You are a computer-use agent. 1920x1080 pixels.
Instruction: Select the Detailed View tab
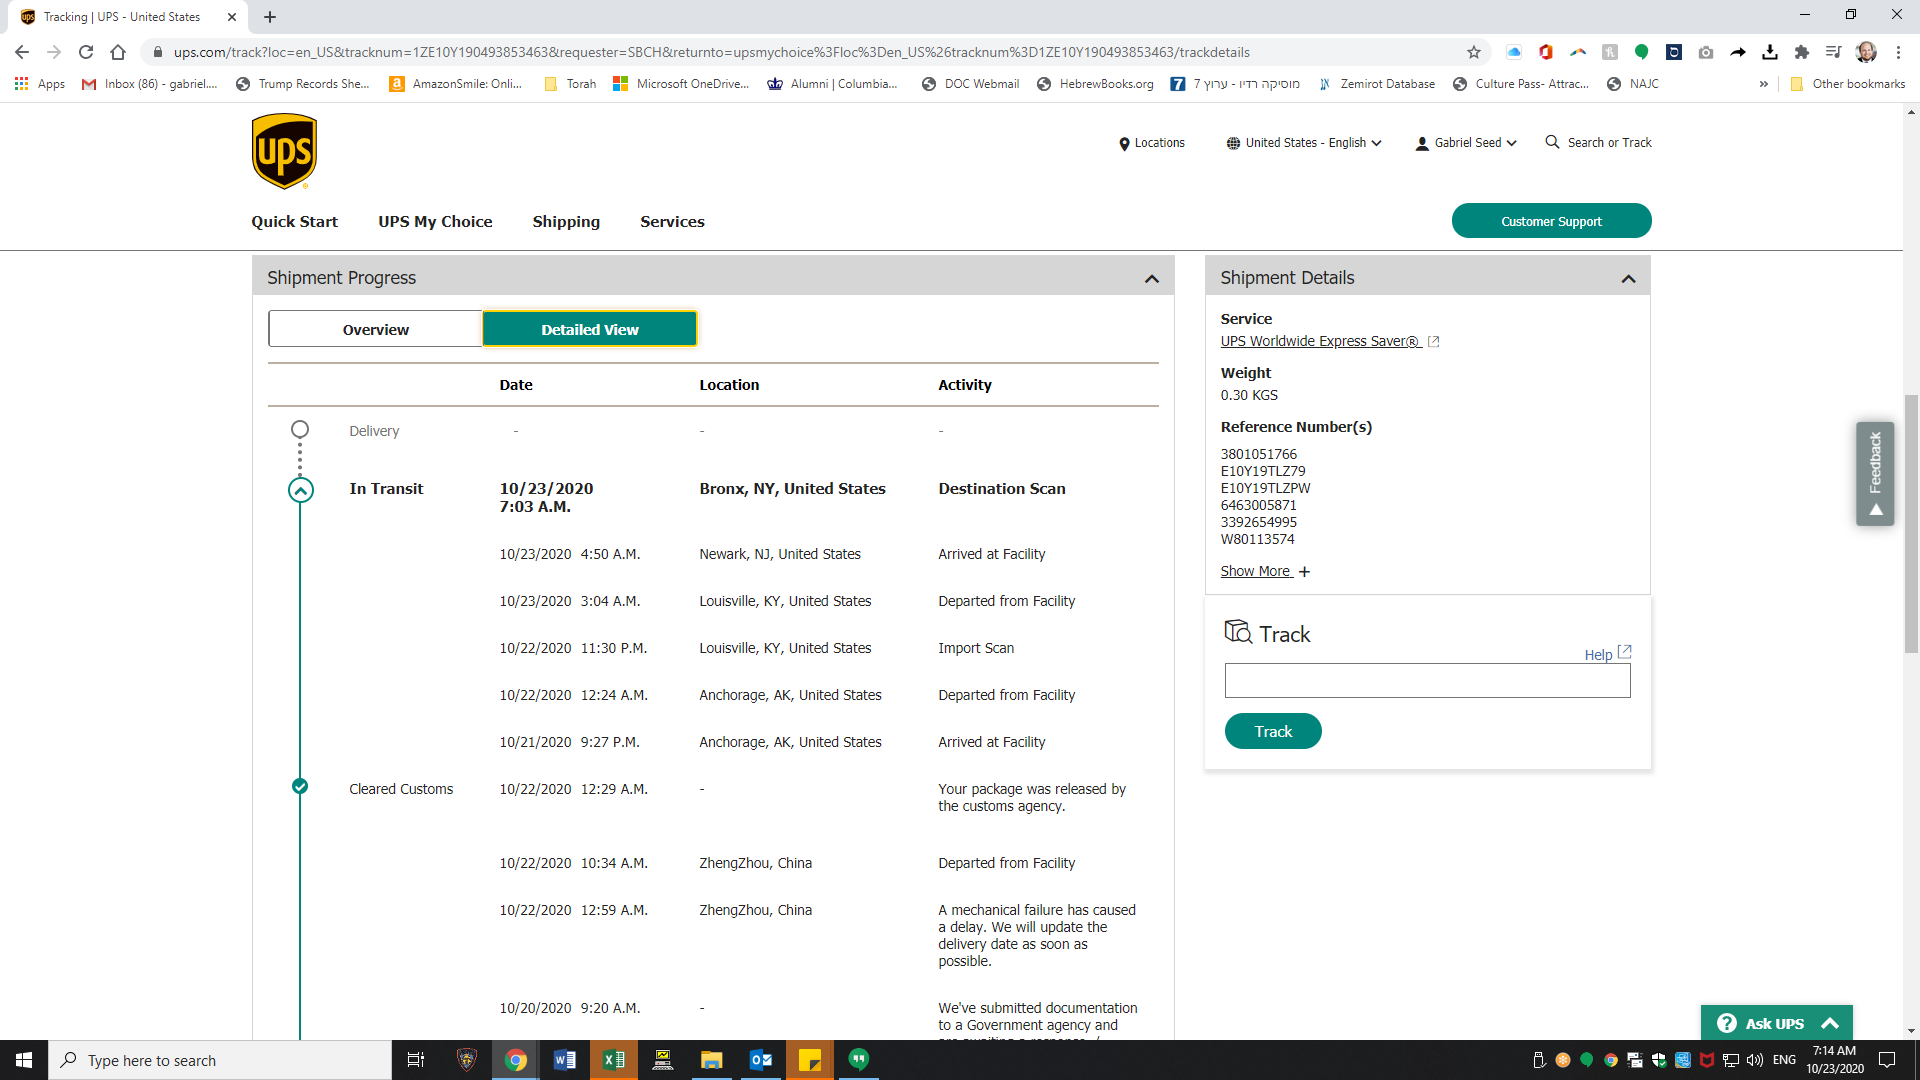click(x=590, y=329)
